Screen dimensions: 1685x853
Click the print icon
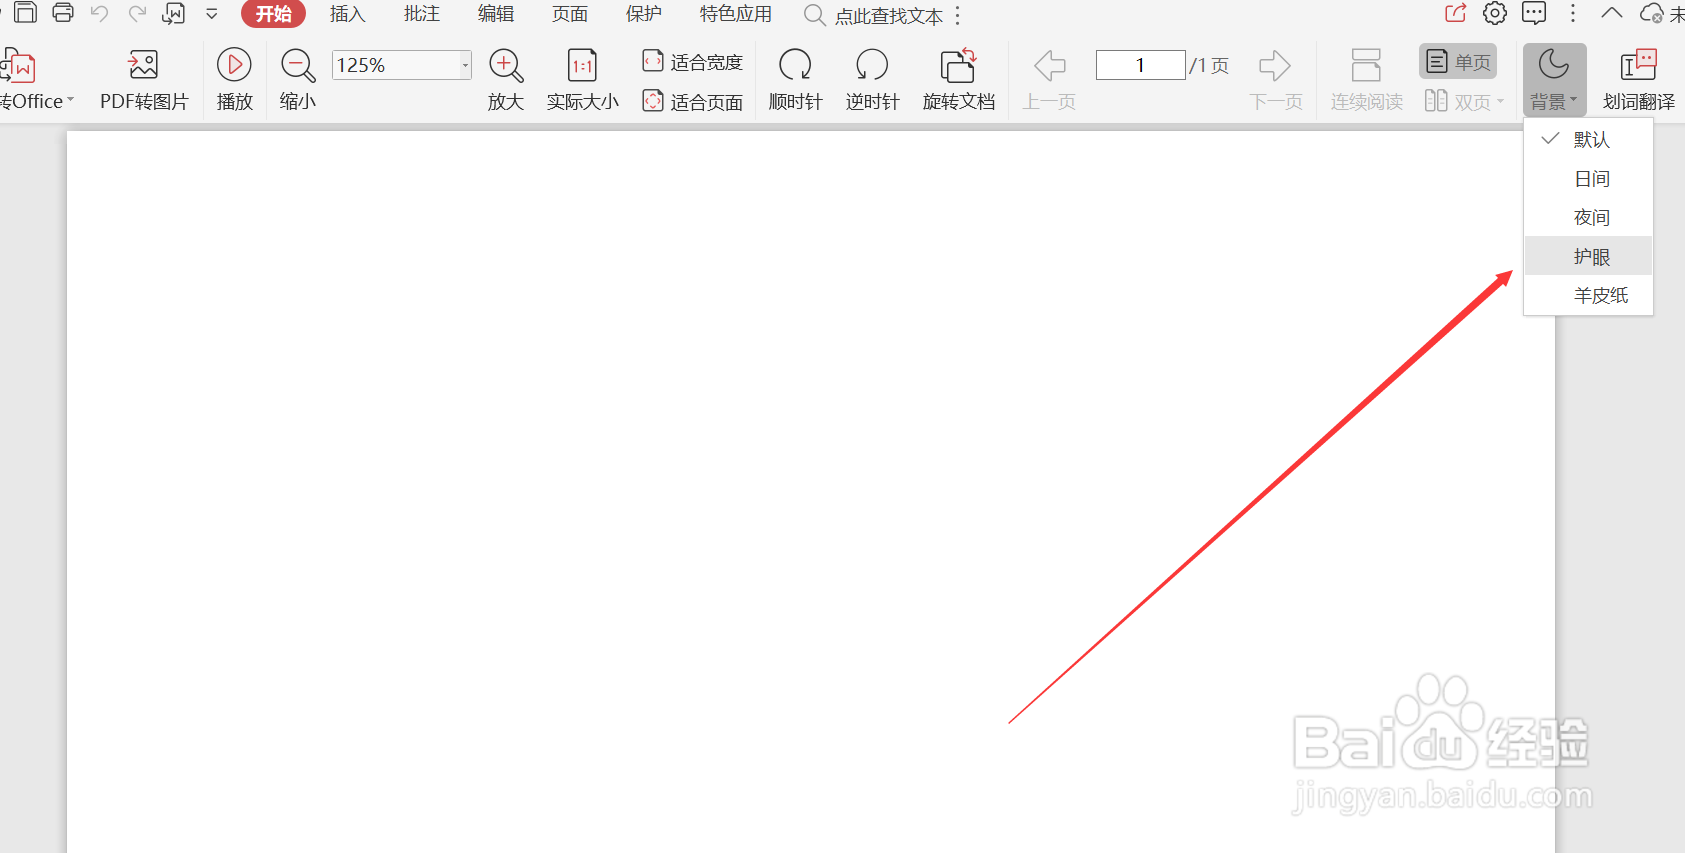tap(63, 13)
